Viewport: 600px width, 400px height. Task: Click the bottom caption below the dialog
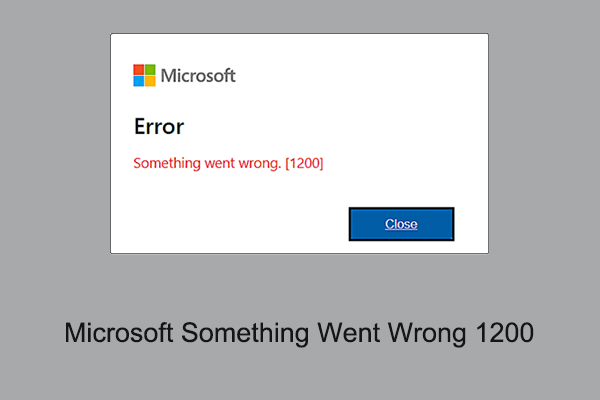pos(299,334)
